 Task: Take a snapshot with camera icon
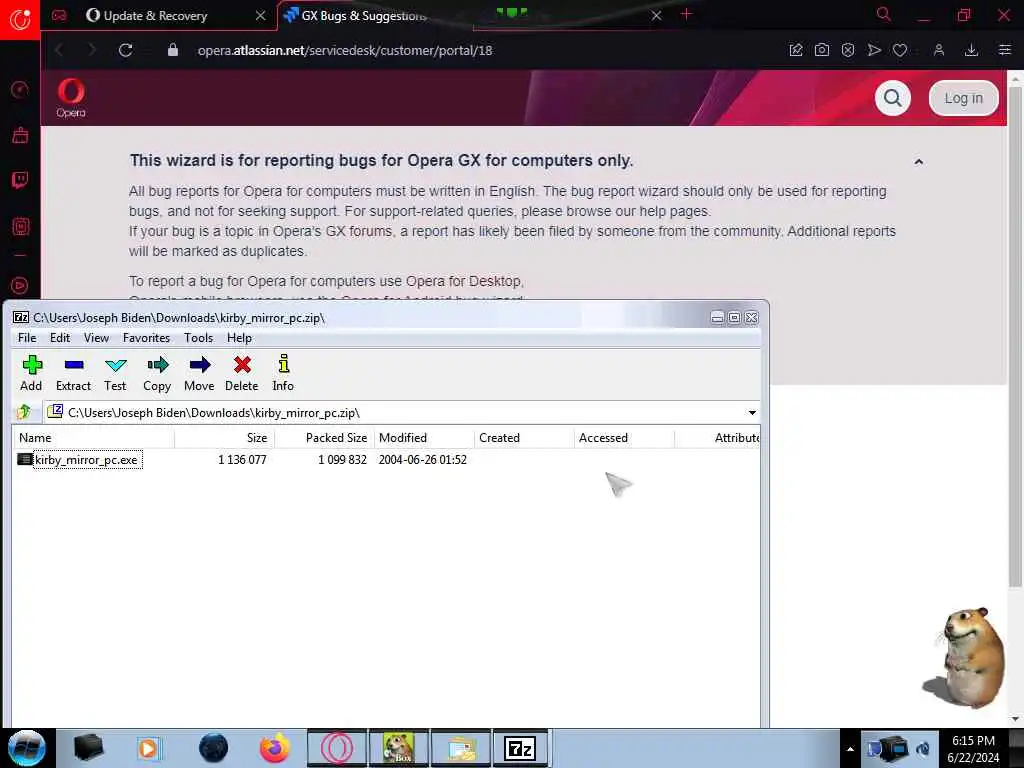click(822, 50)
